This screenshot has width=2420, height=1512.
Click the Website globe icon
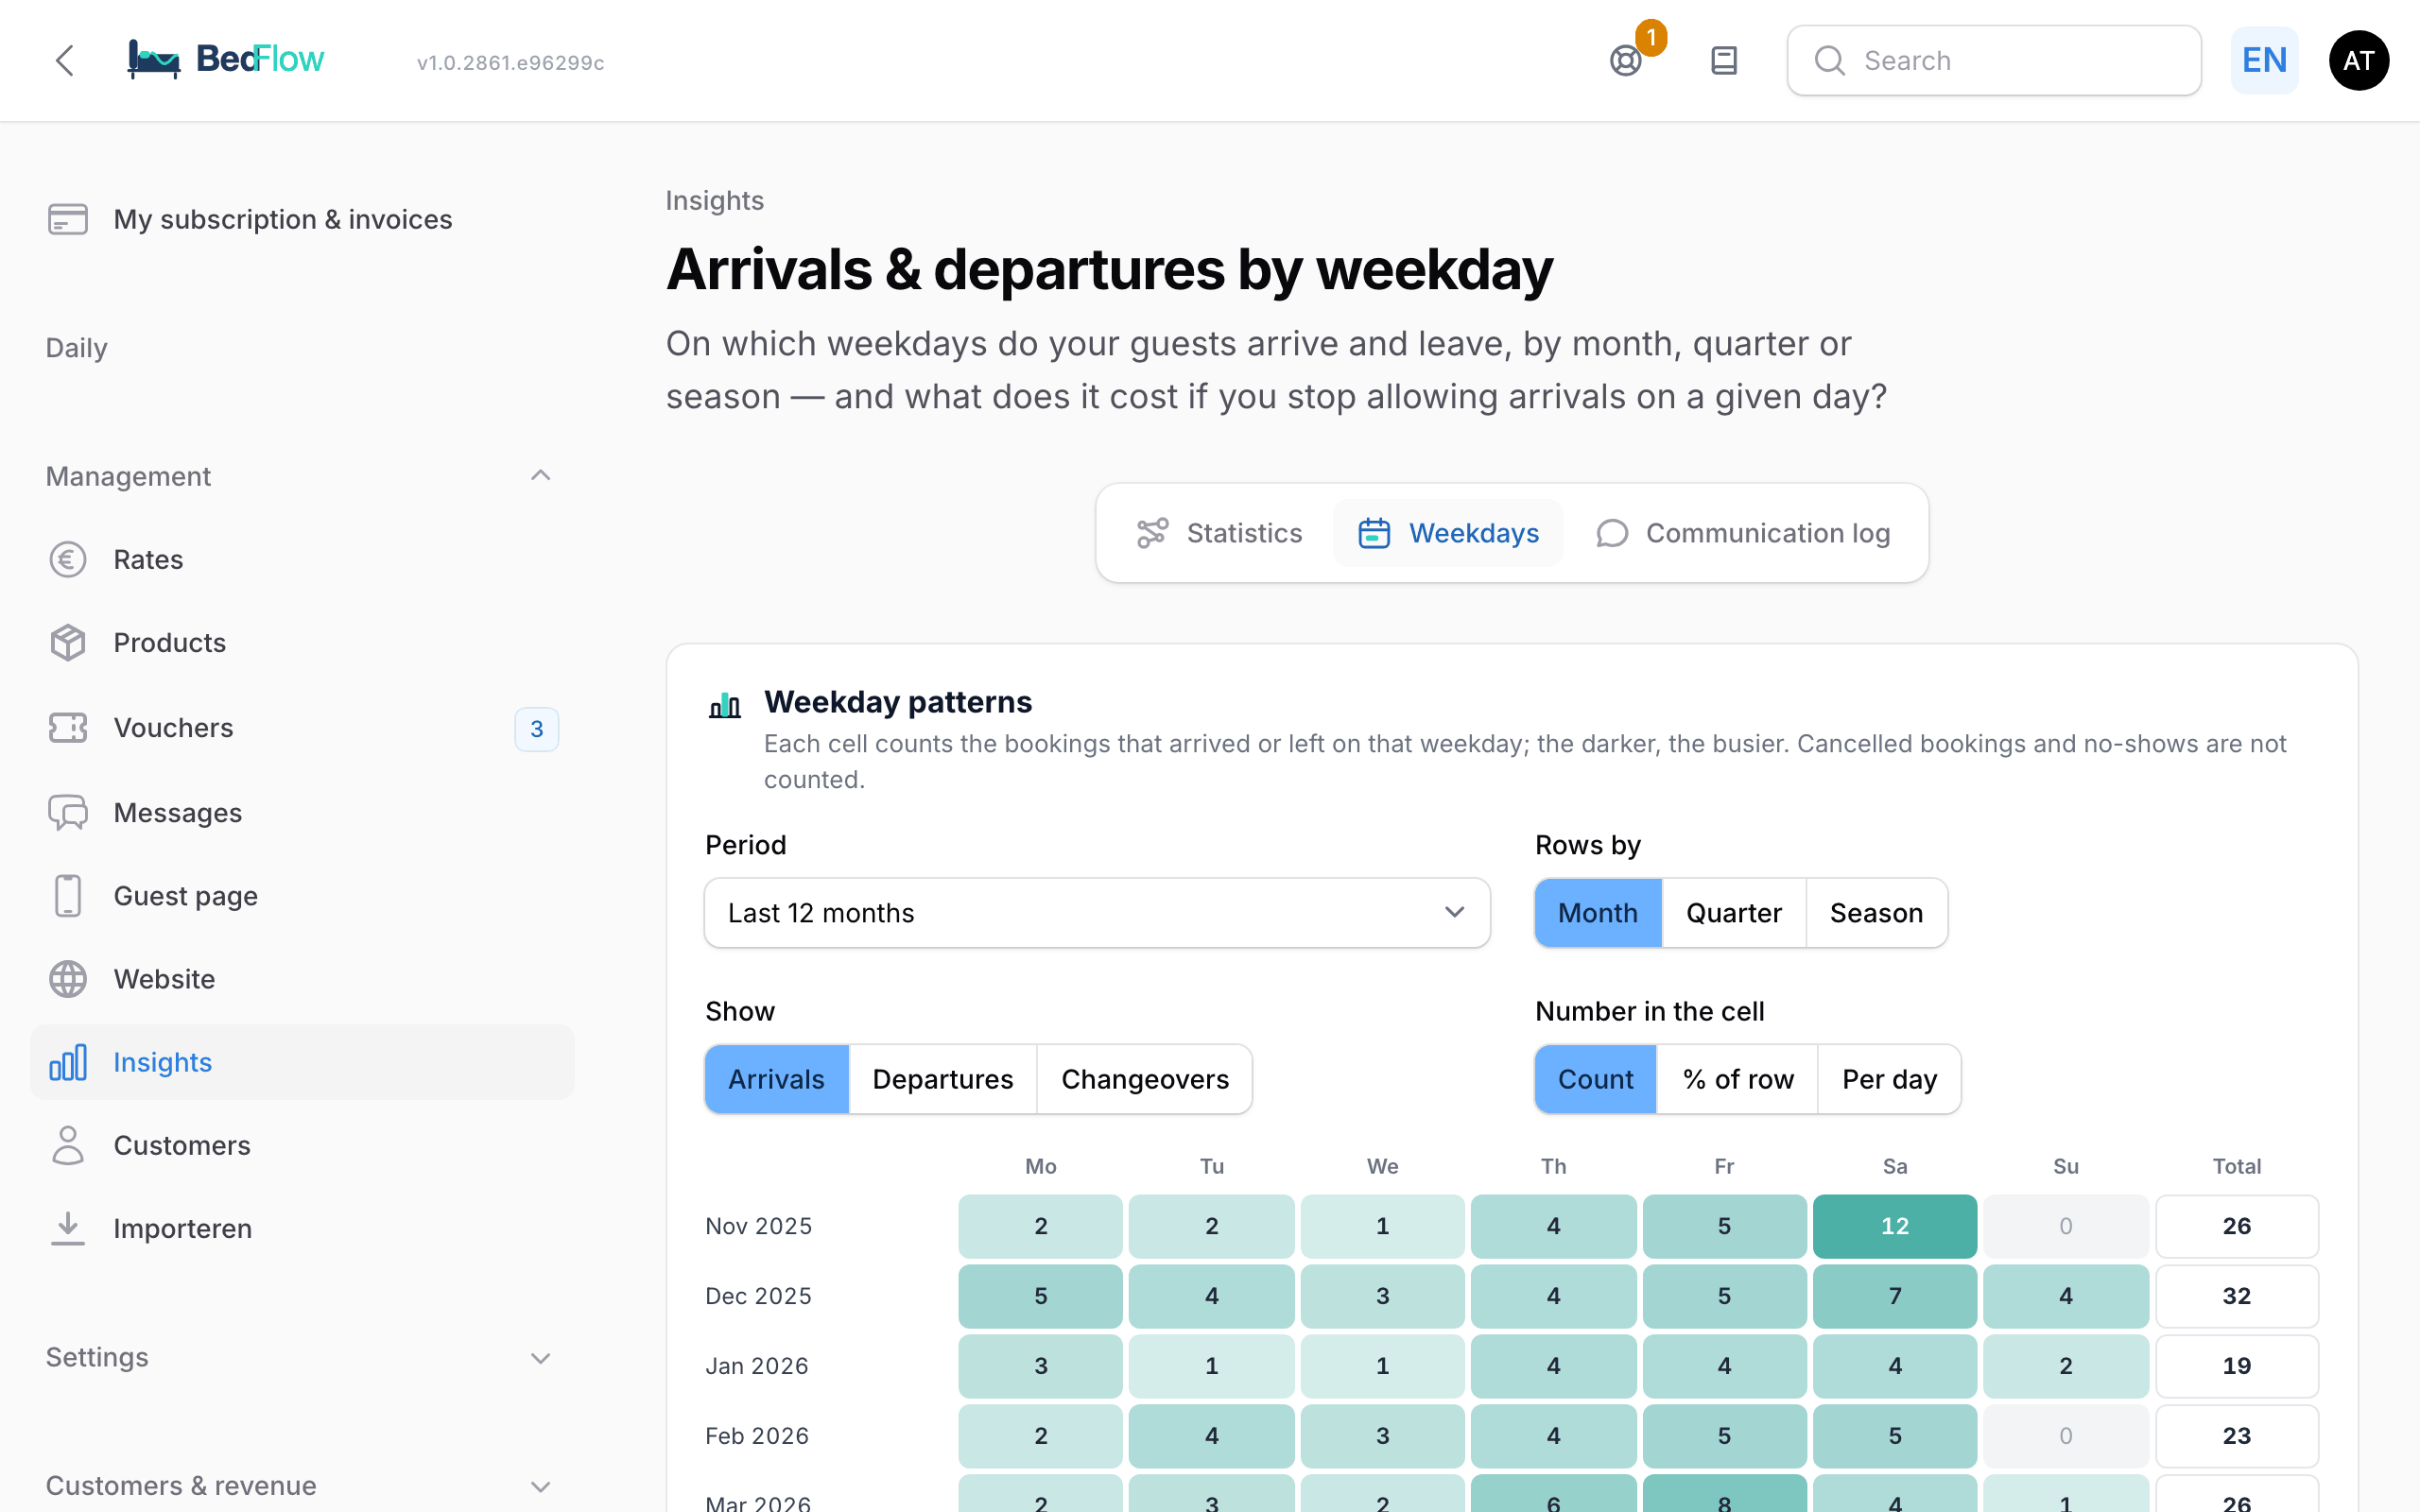coord(68,978)
